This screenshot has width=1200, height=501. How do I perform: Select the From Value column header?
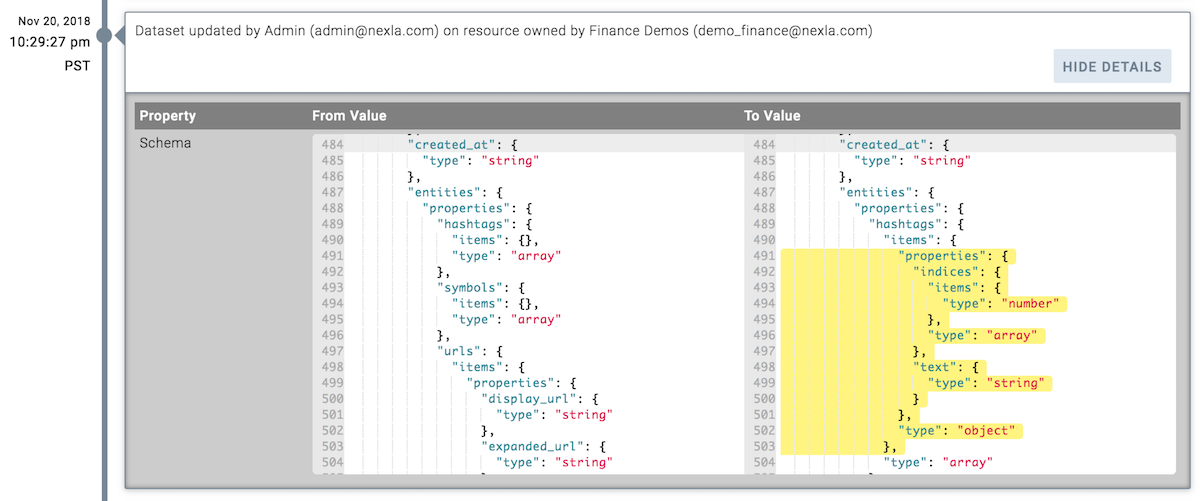[x=349, y=116]
